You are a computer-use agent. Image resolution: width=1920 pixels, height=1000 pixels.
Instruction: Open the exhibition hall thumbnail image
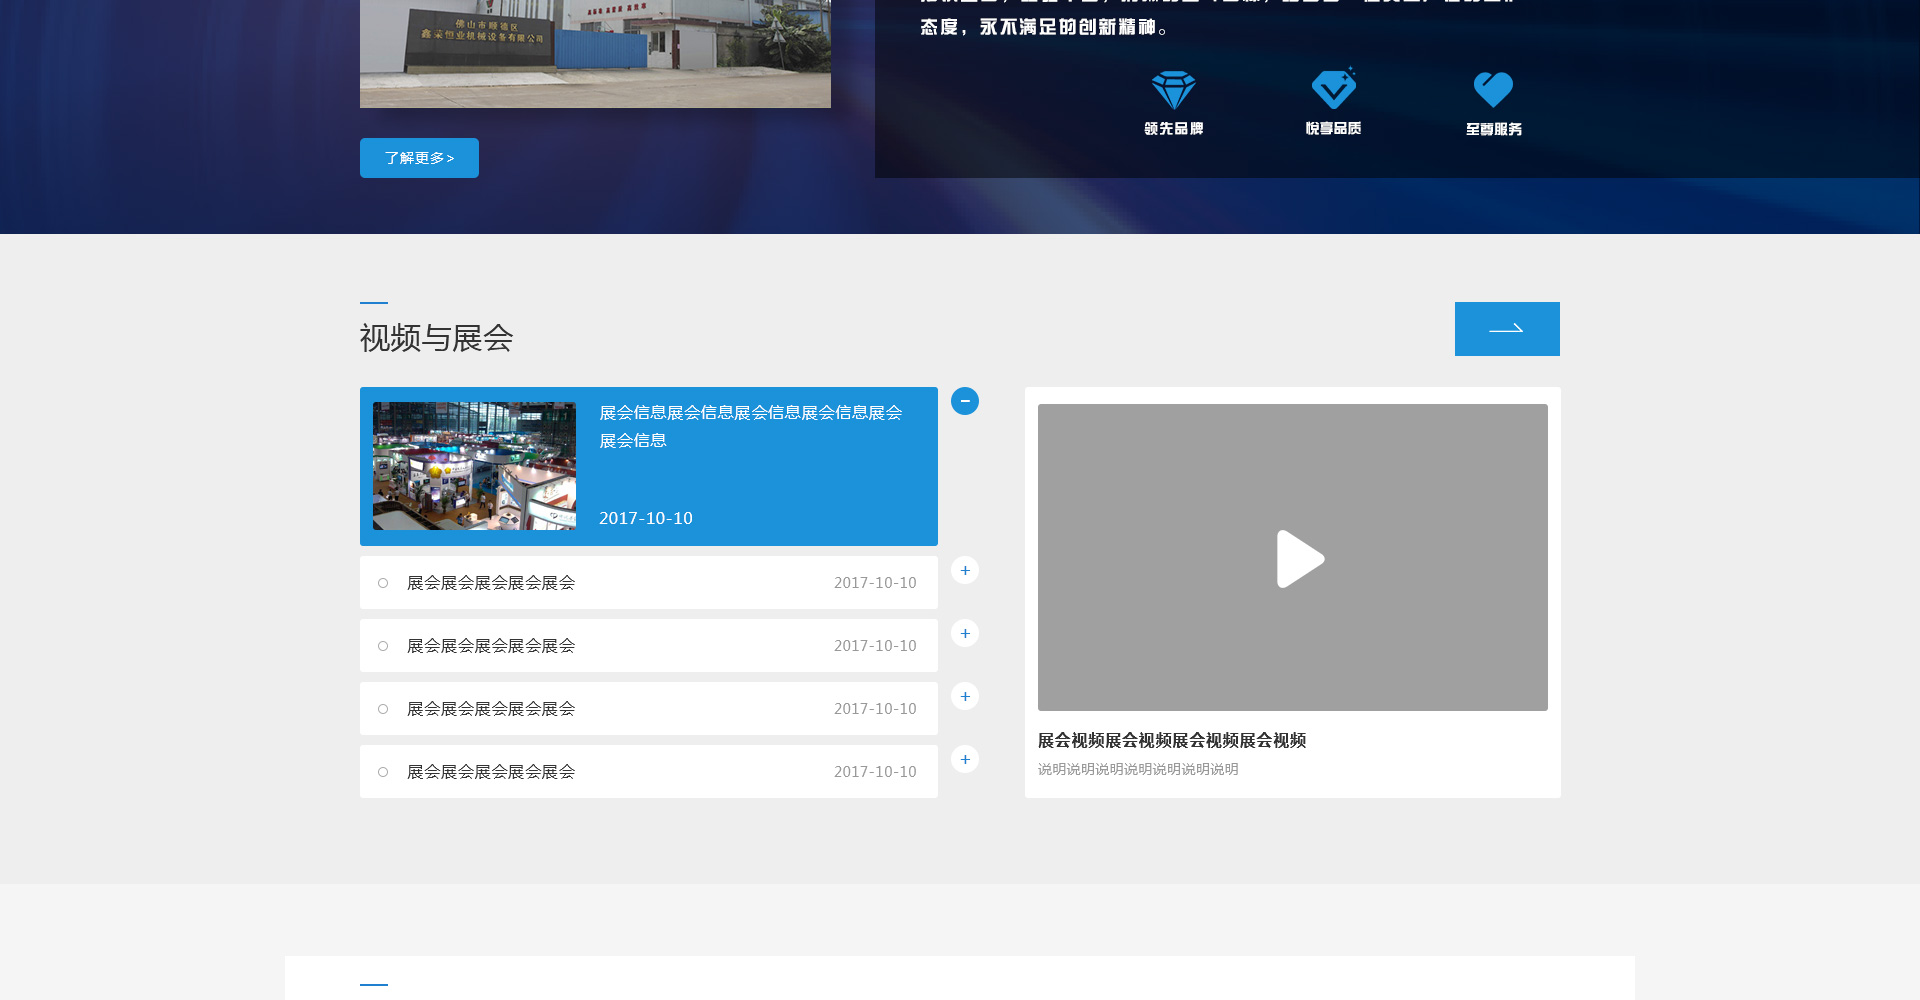click(474, 466)
